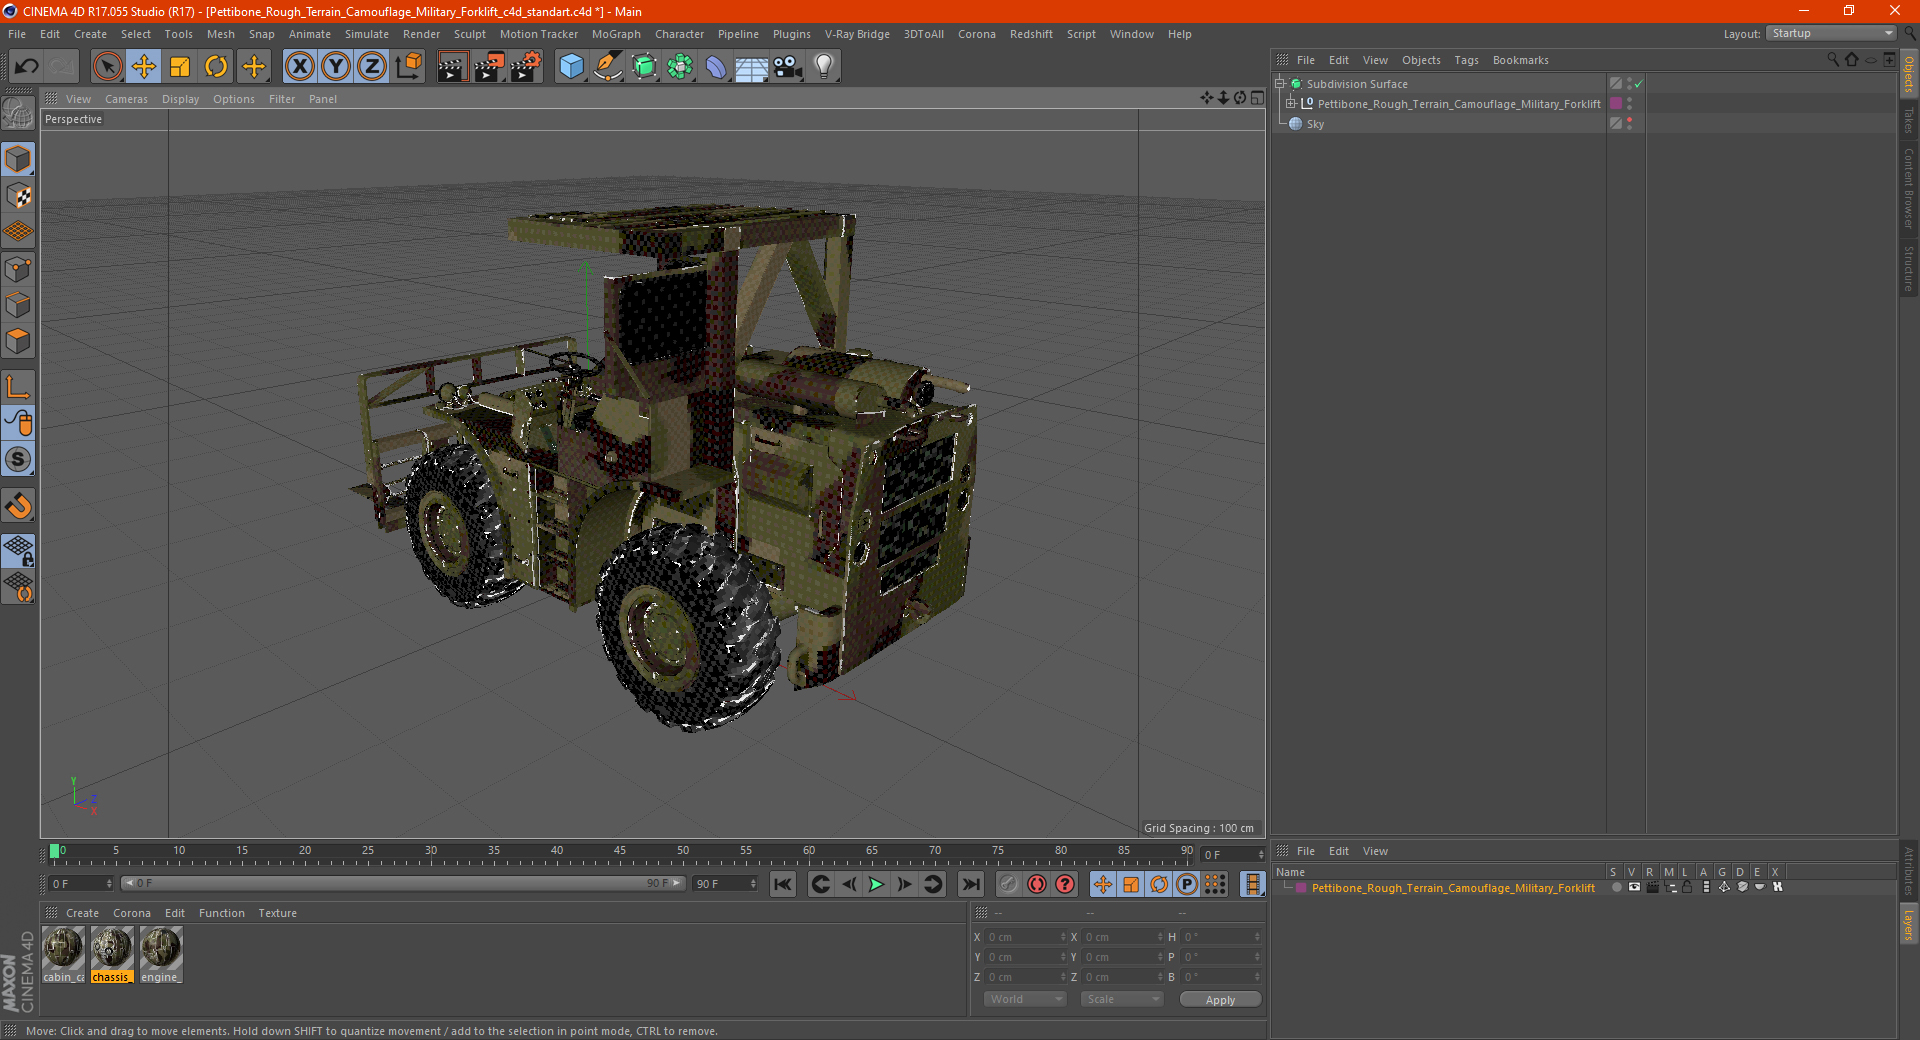Open the World coordinate system dropdown
Image resolution: width=1920 pixels, height=1040 pixels.
(1025, 999)
